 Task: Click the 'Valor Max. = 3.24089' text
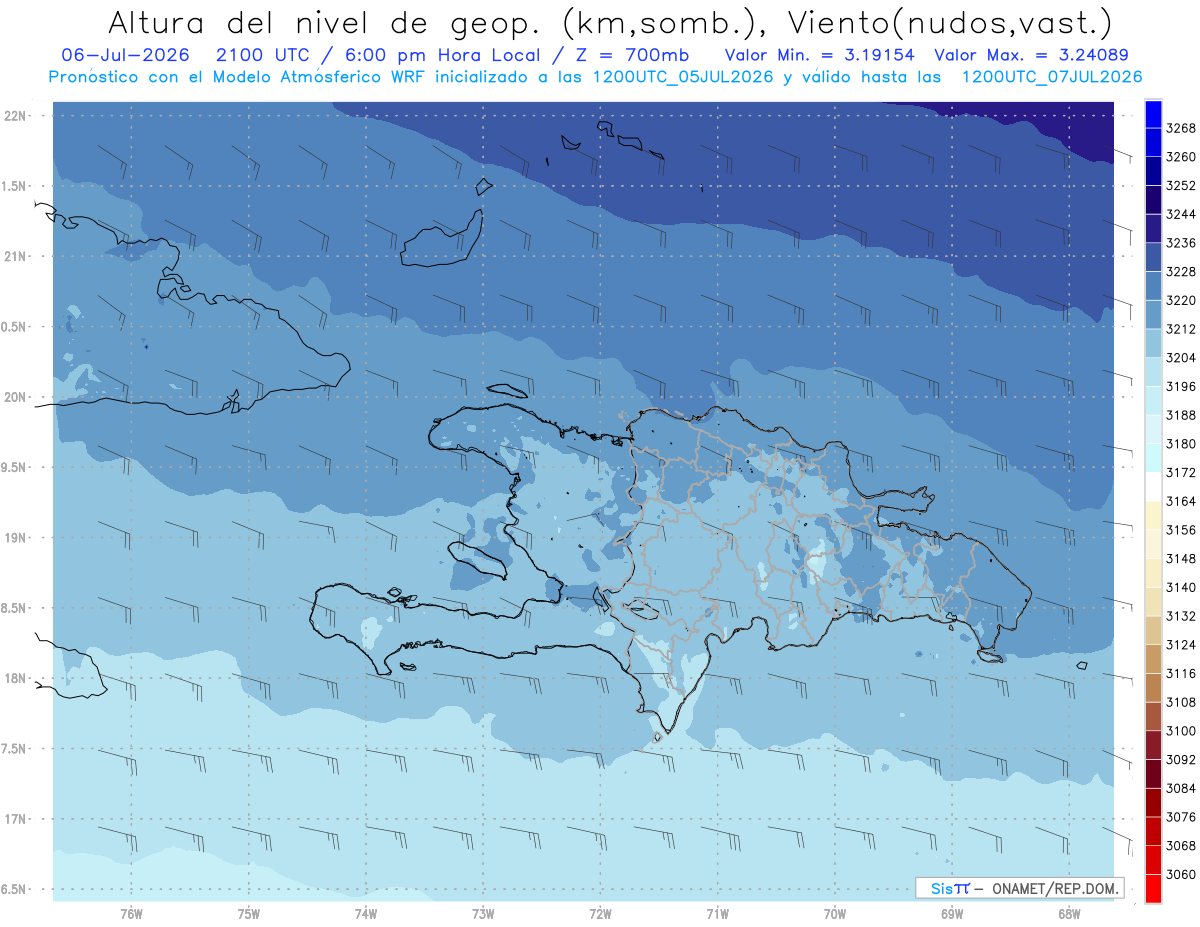coord(1031,55)
